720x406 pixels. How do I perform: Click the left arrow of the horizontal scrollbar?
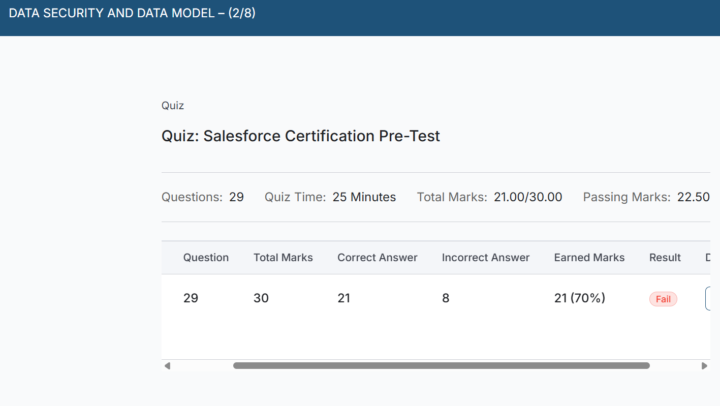[x=167, y=366]
